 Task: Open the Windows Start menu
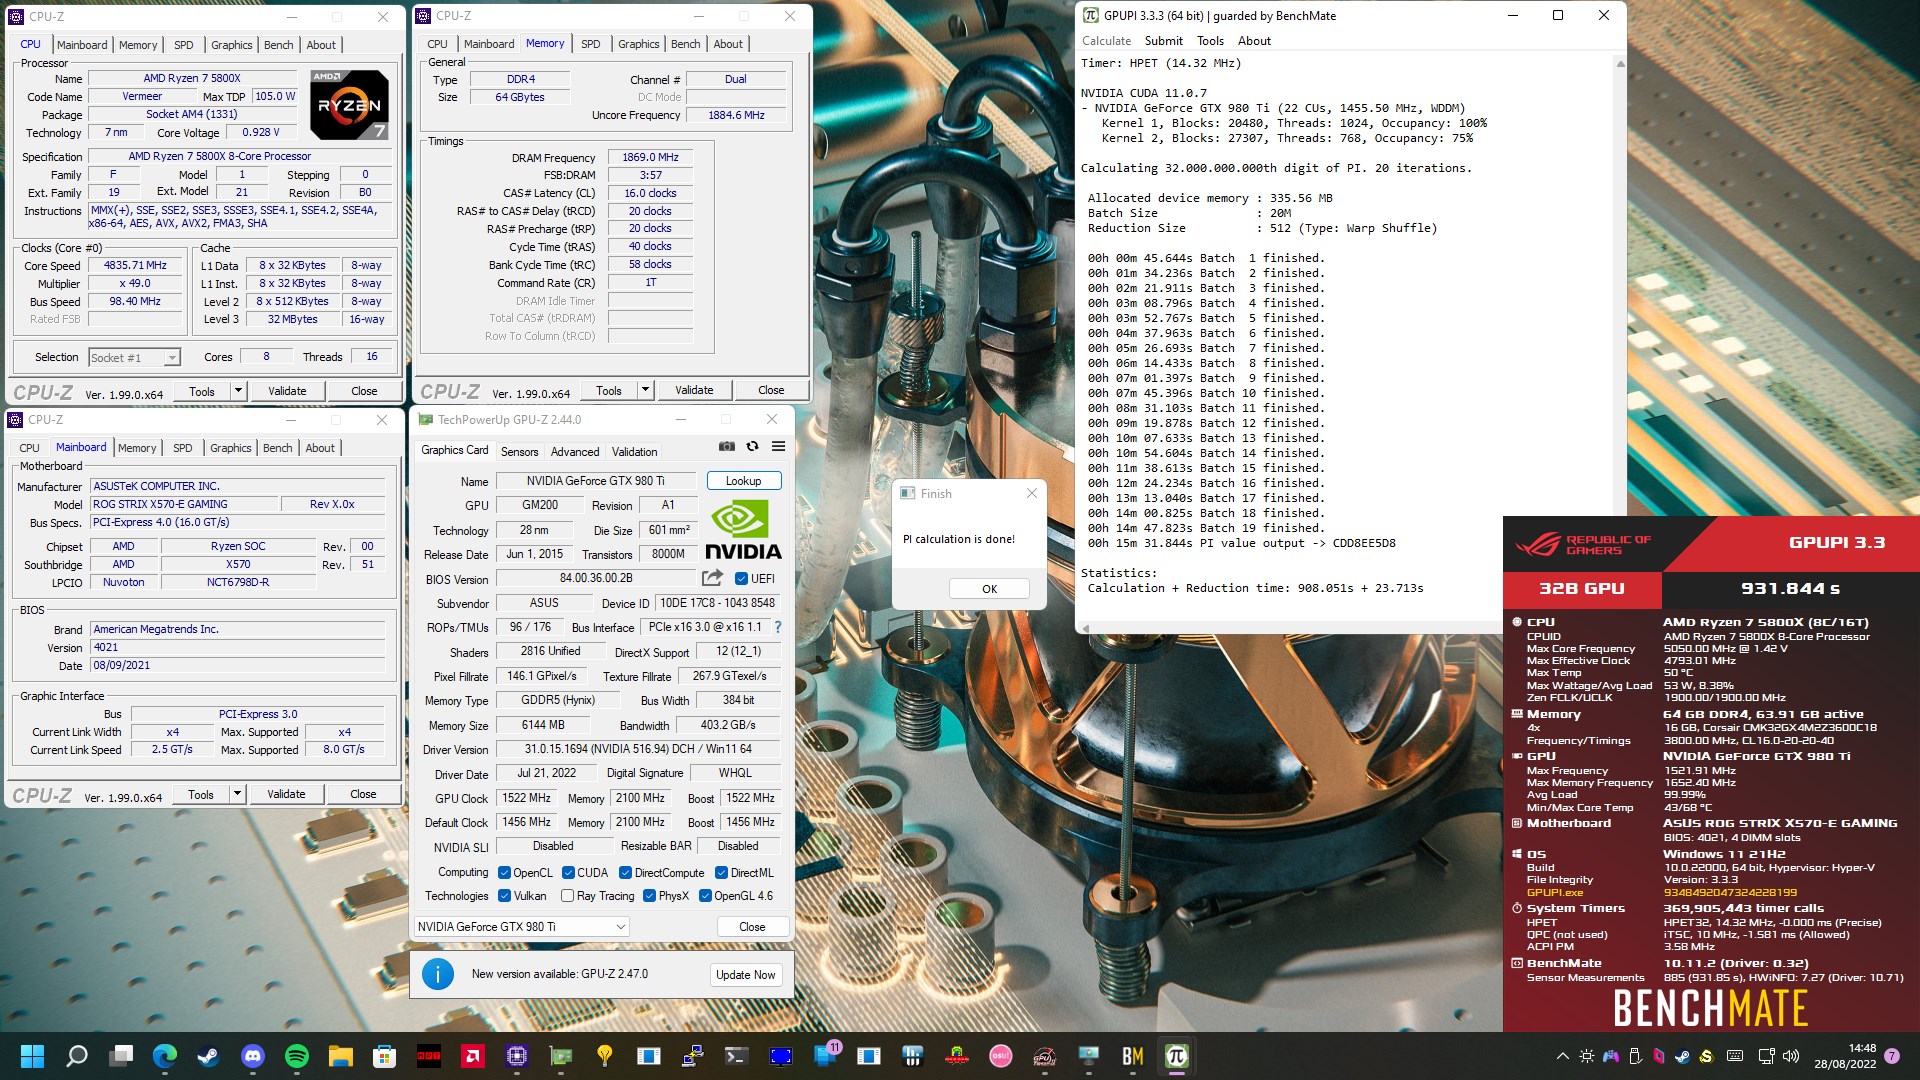pos(32,1056)
